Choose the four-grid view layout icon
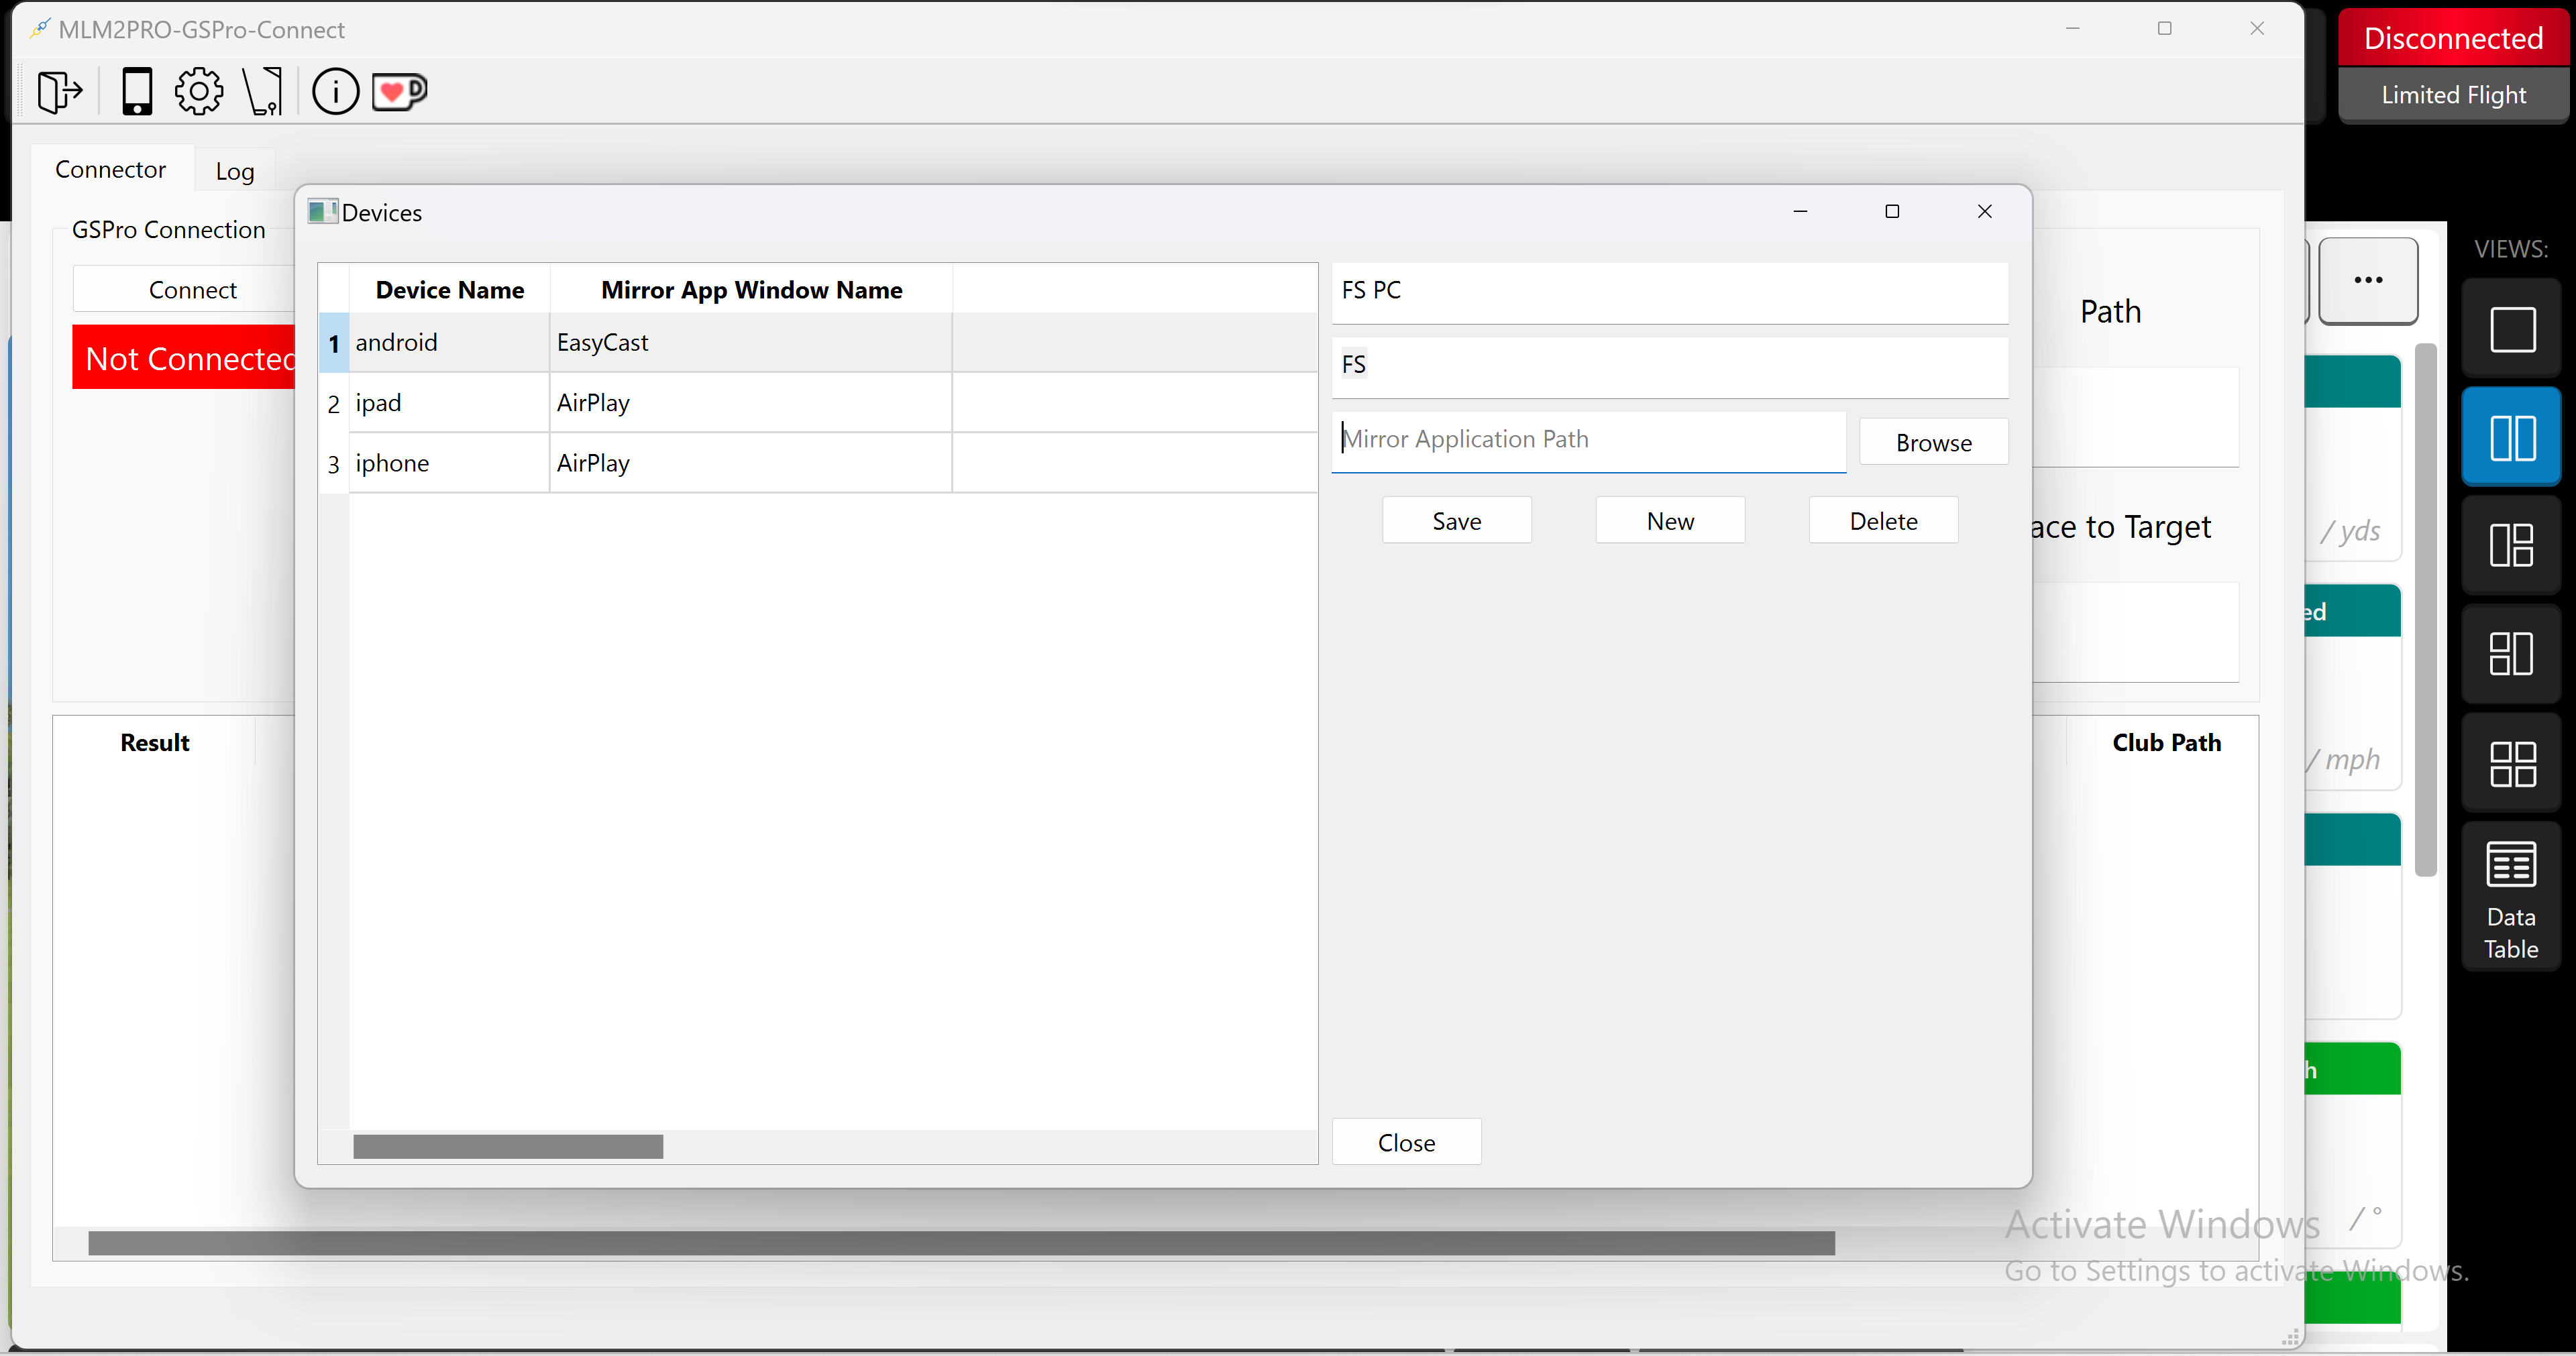The image size is (2576, 1356). tap(2511, 764)
